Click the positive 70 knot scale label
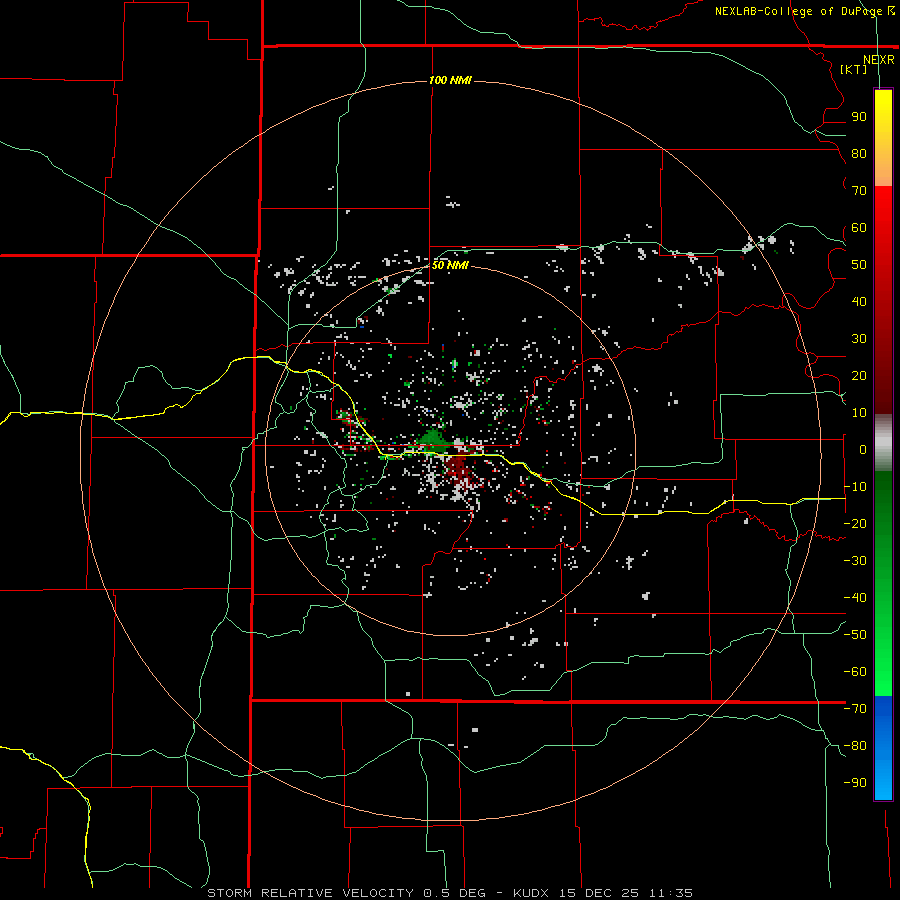 (859, 191)
